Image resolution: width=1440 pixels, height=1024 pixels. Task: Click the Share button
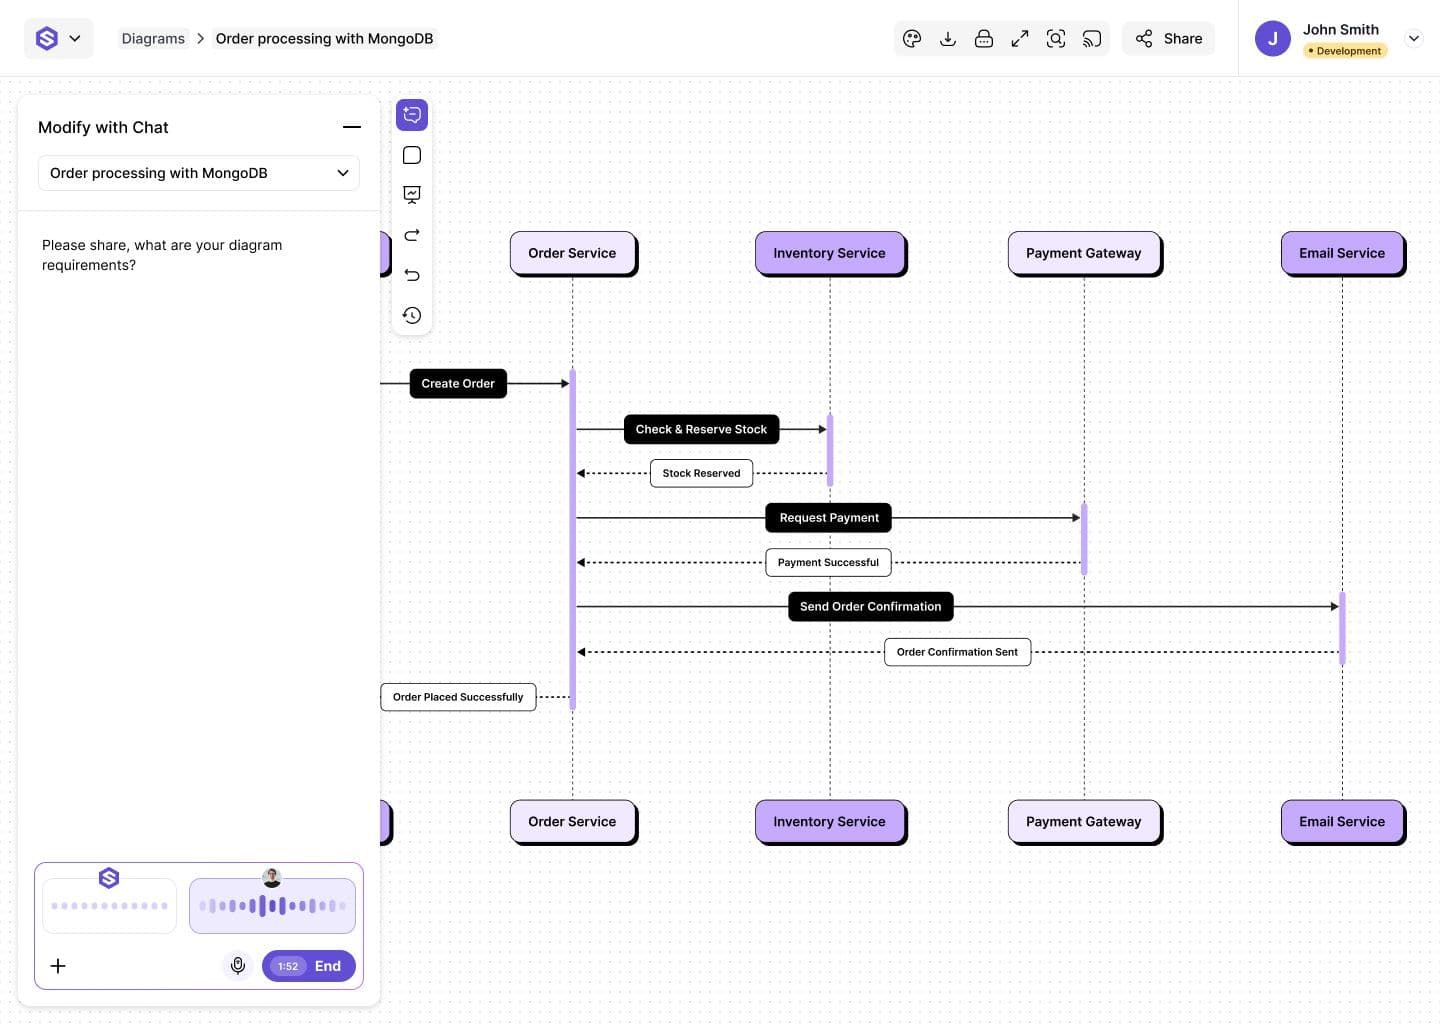(x=1168, y=39)
